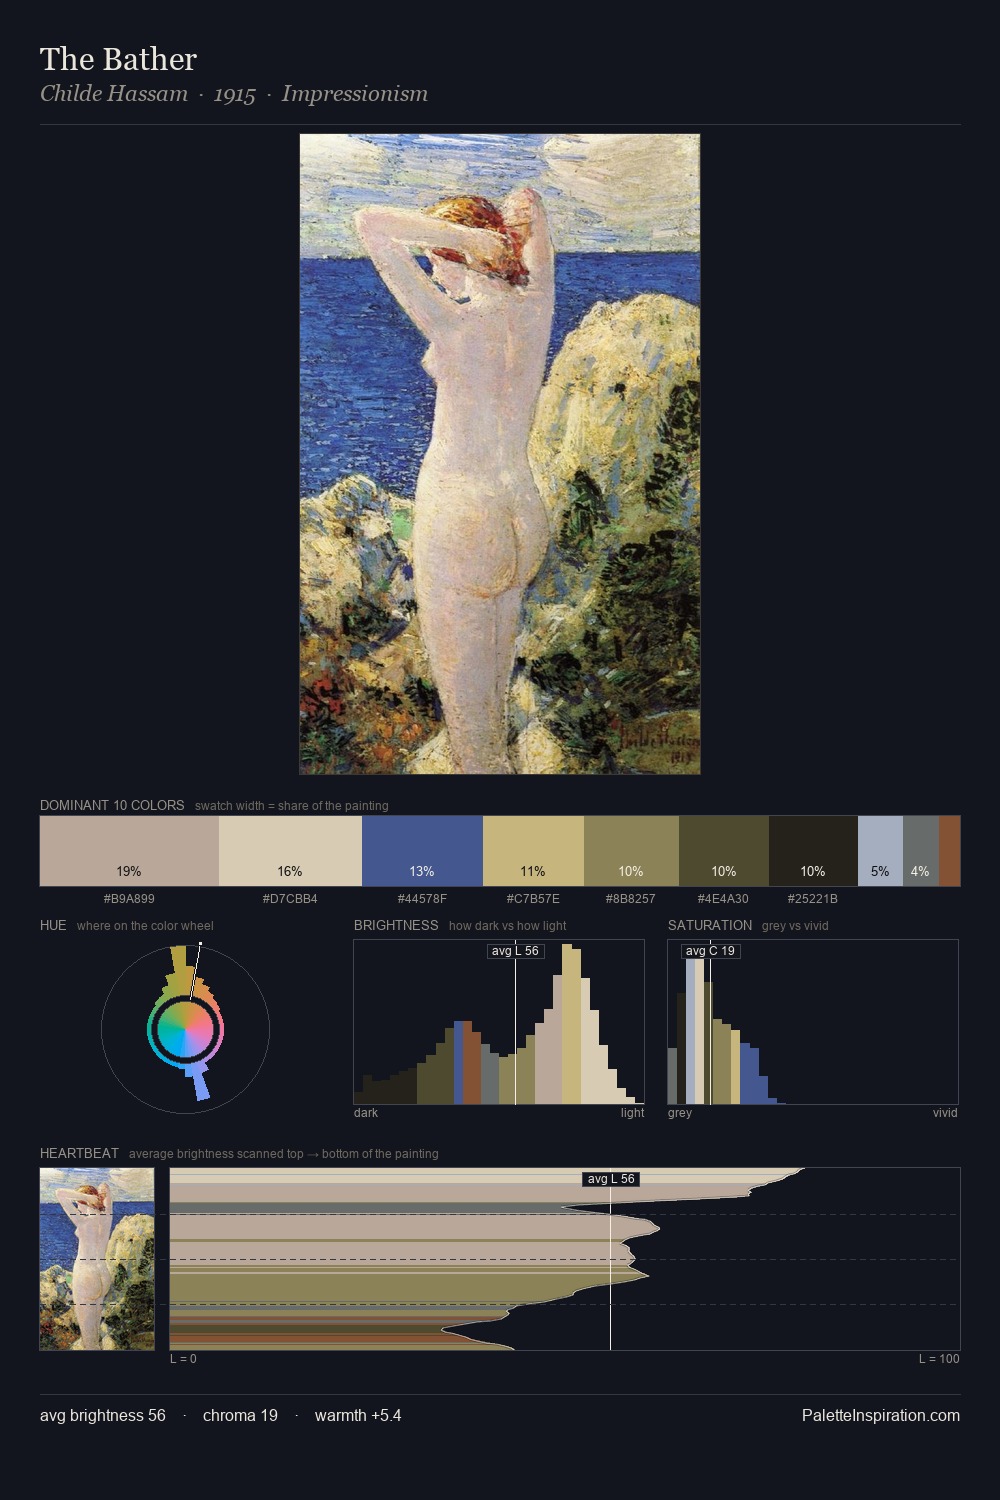The image size is (1000, 1500).
Task: Select the 16% cream swatch #D7CBB4
Action: 290,851
